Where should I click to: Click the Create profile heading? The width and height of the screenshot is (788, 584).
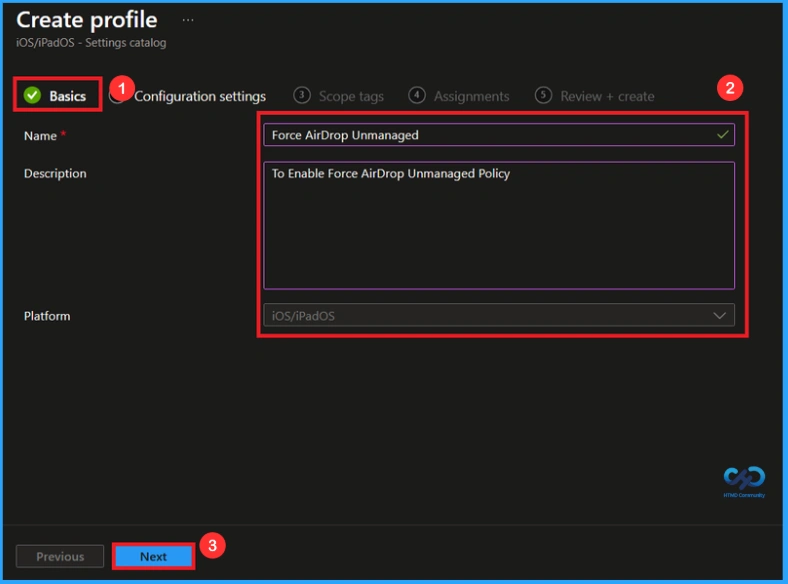click(87, 20)
